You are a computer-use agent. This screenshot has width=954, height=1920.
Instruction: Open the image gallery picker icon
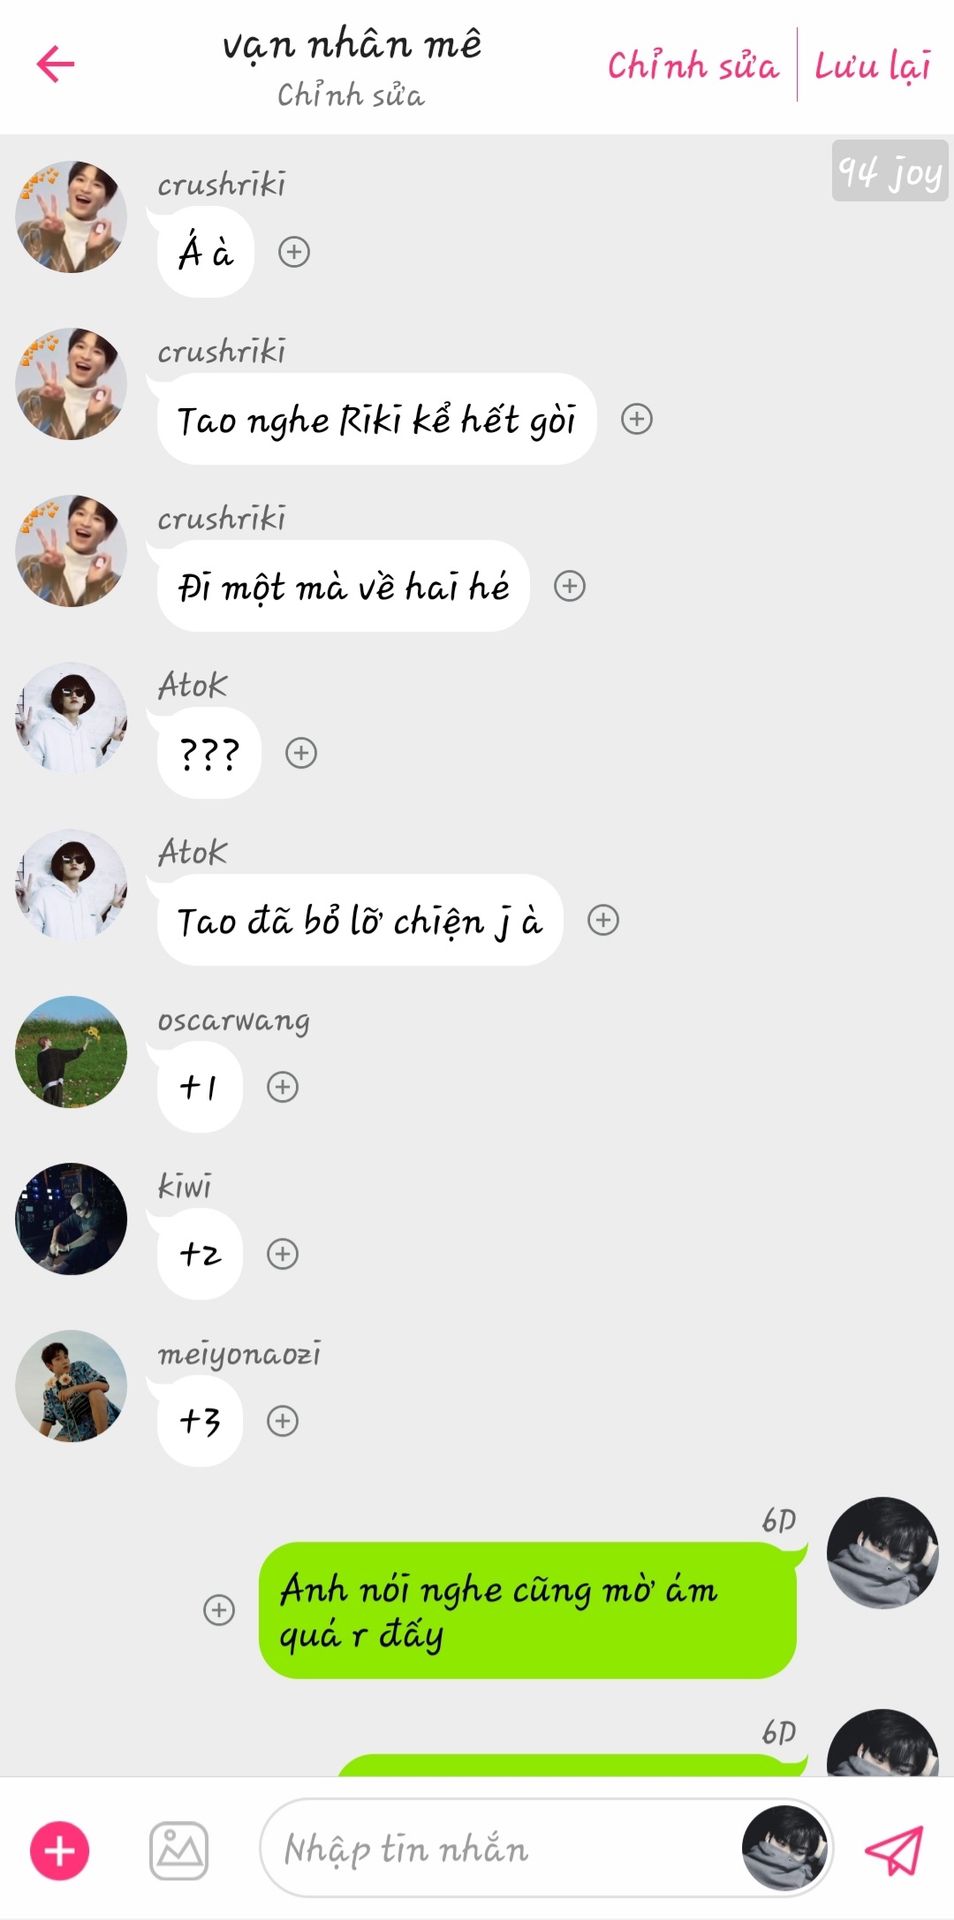coord(179,1851)
